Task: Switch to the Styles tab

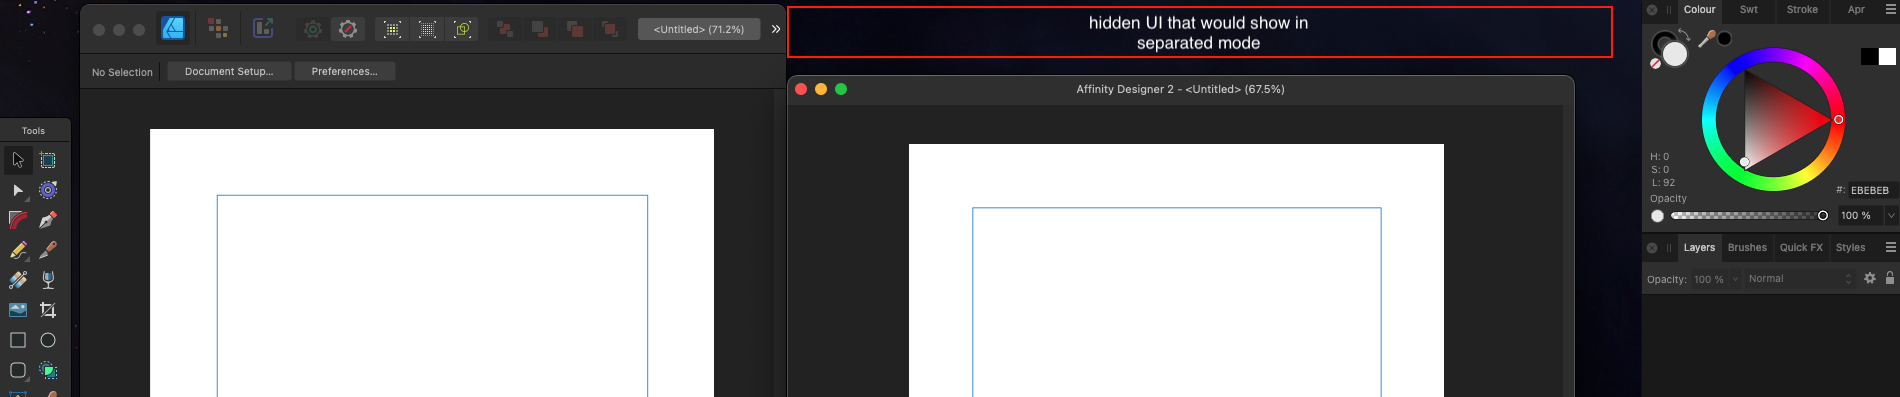Action: (x=1851, y=247)
